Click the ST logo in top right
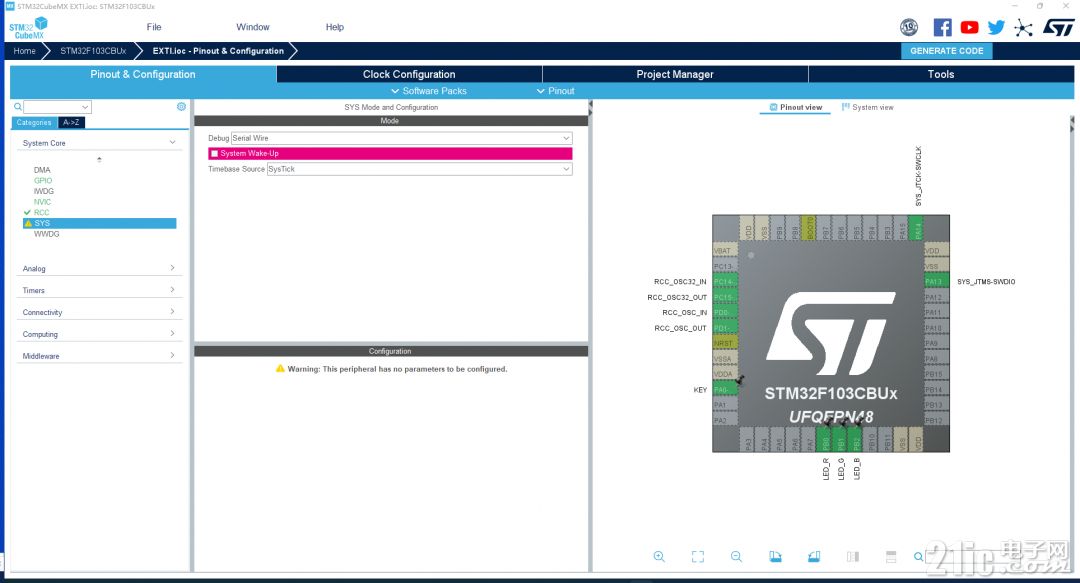Image resolution: width=1080 pixels, height=583 pixels. coord(1058,28)
